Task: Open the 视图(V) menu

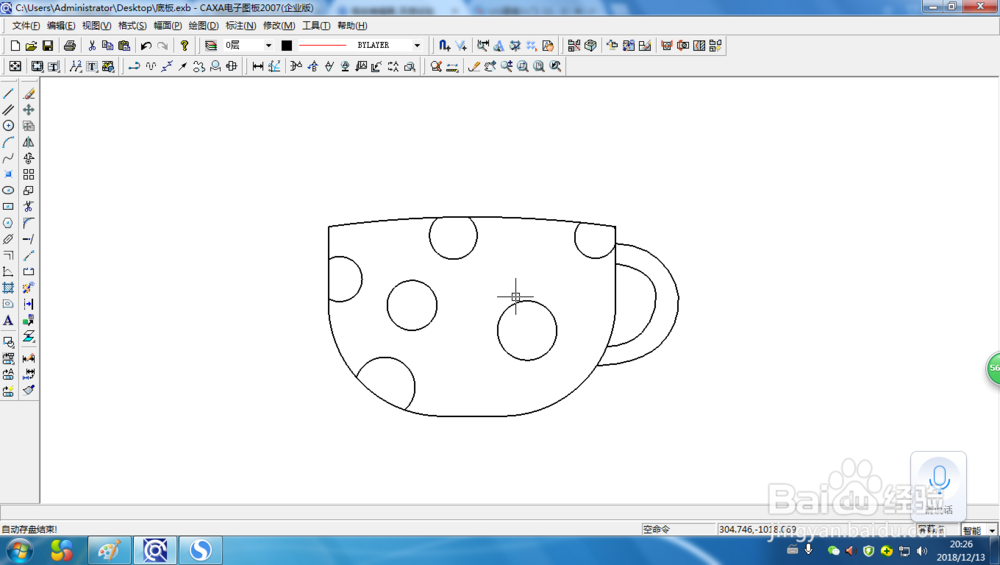Action: tap(96, 26)
